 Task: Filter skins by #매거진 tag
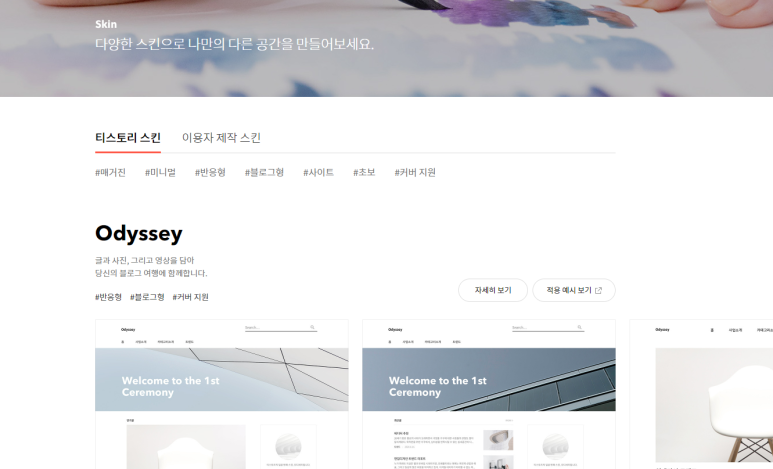point(110,172)
